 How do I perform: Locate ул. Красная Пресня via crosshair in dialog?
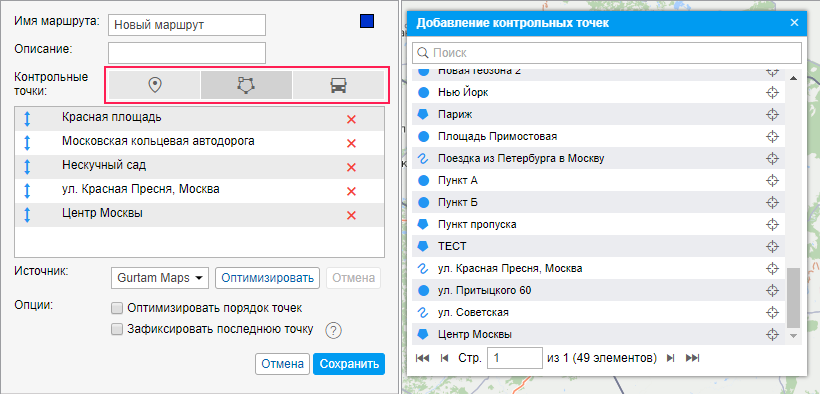click(772, 268)
